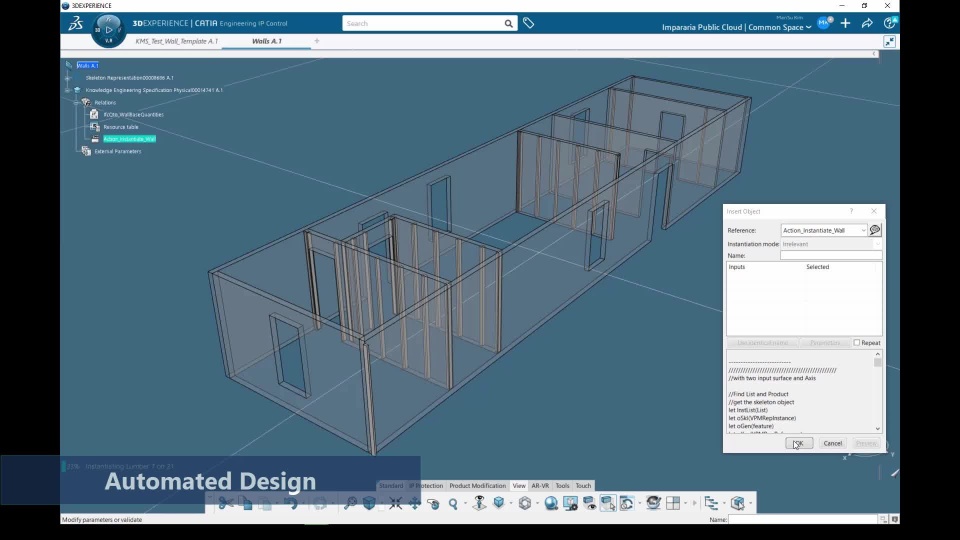Screen dimensions: 960x540
Task: Collapse the Knowledge Engineering Specification node
Action: pyautogui.click(x=67, y=90)
